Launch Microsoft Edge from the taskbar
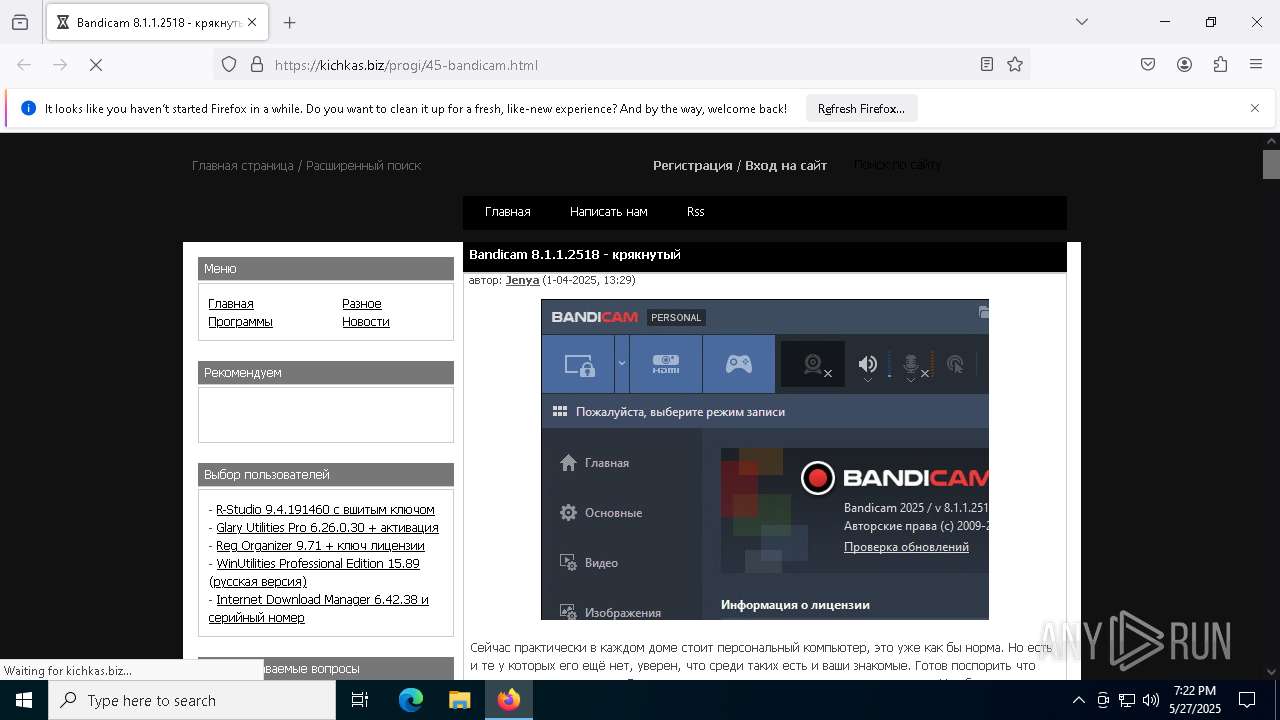The image size is (1280, 720). pyautogui.click(x=411, y=700)
